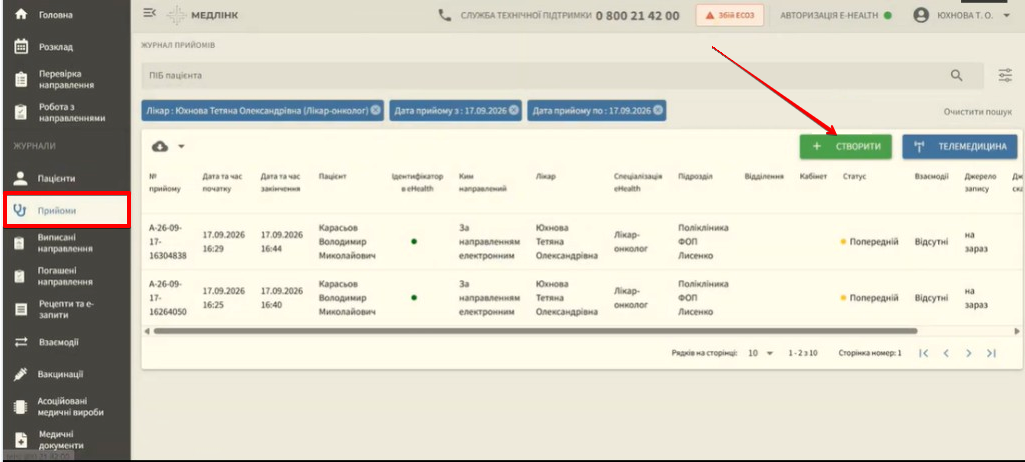This screenshot has width=1025, height=462.
Task: Click the icon beside Виписані направлення
Action: [21, 243]
